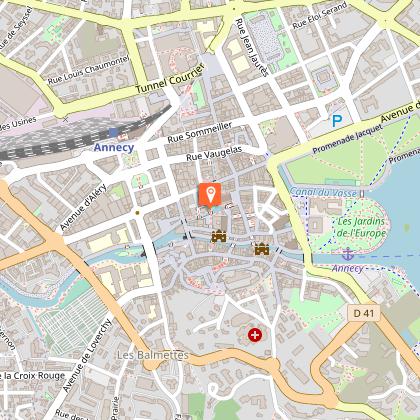
Task: Select Les Jardins de l'Europe label
Action: pyautogui.click(x=361, y=227)
